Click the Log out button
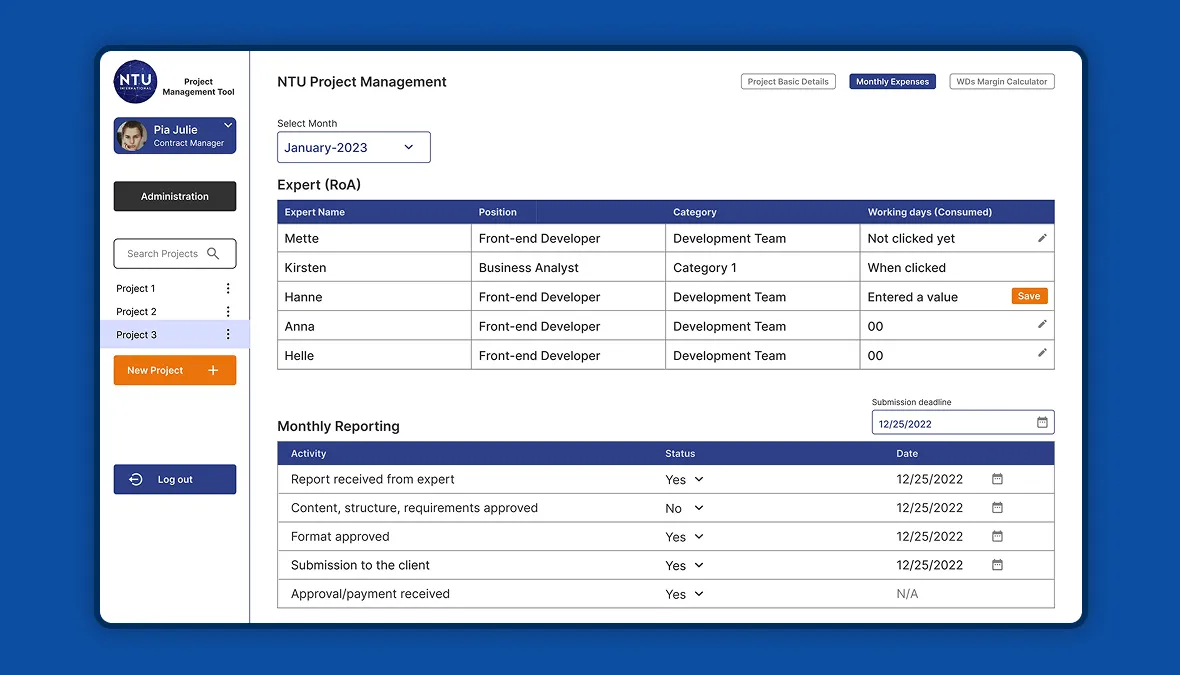 tap(175, 479)
